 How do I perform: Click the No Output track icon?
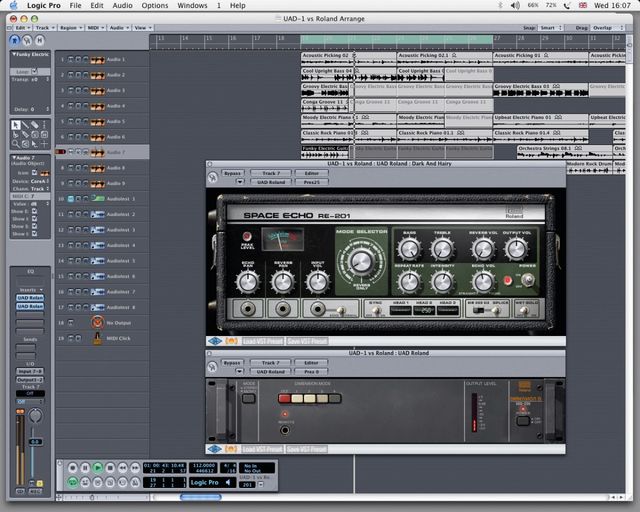(98, 323)
